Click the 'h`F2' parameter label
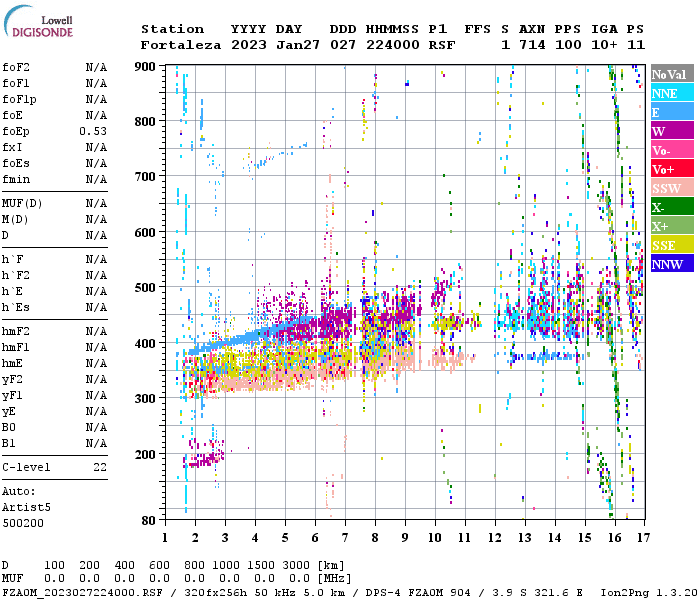The width and height of the screenshot is (700, 600). point(16,275)
